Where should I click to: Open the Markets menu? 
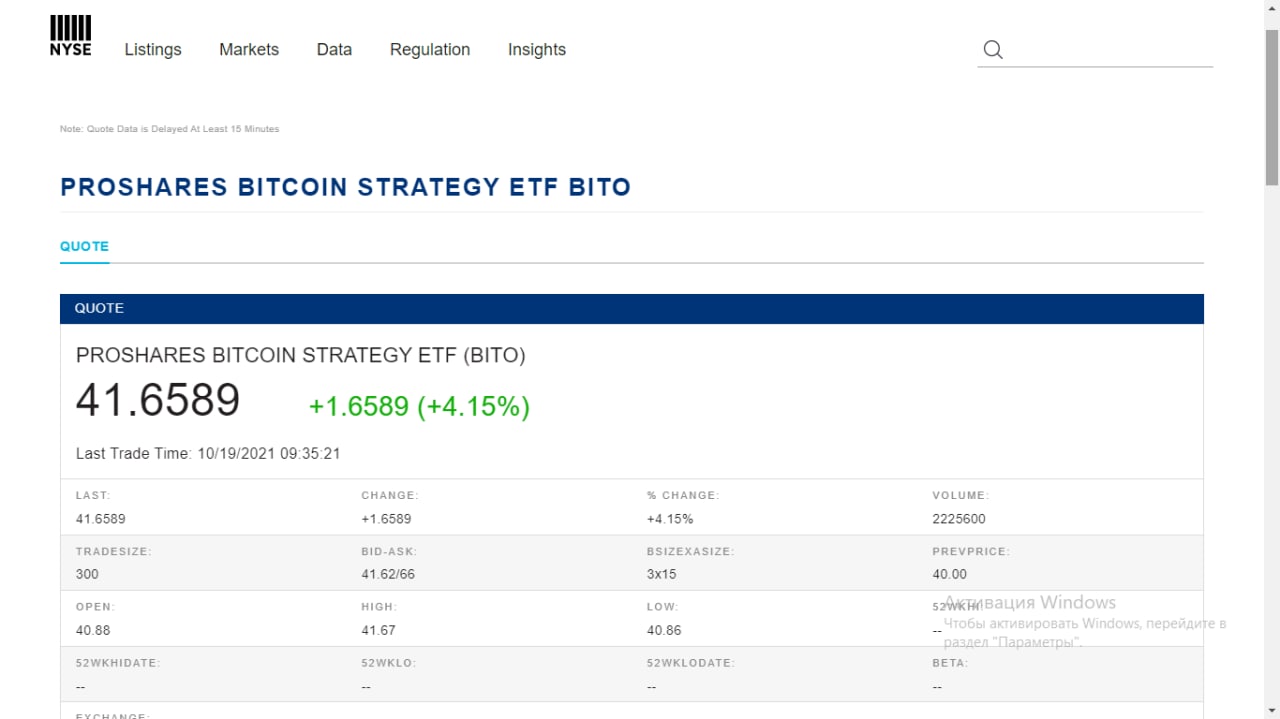pos(249,50)
